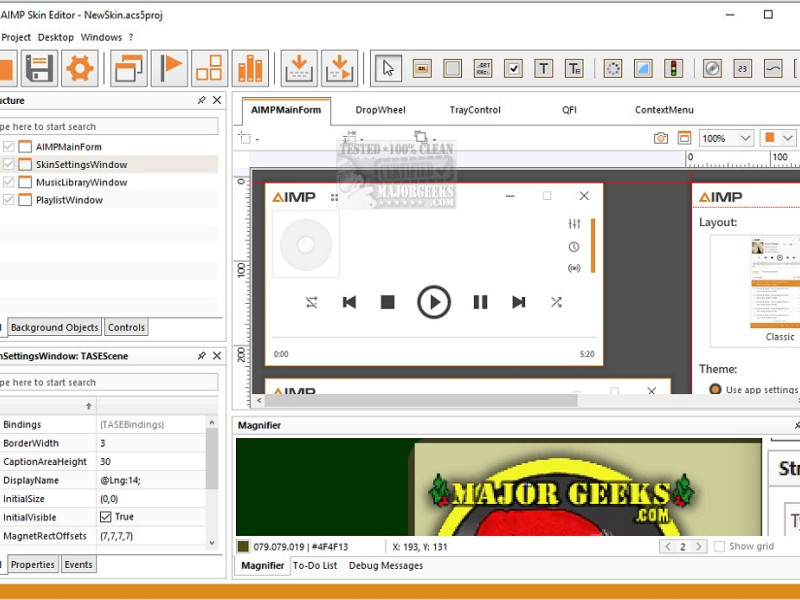Click the Play button in AIMP preview
This screenshot has height=600, width=800.
tap(434, 302)
